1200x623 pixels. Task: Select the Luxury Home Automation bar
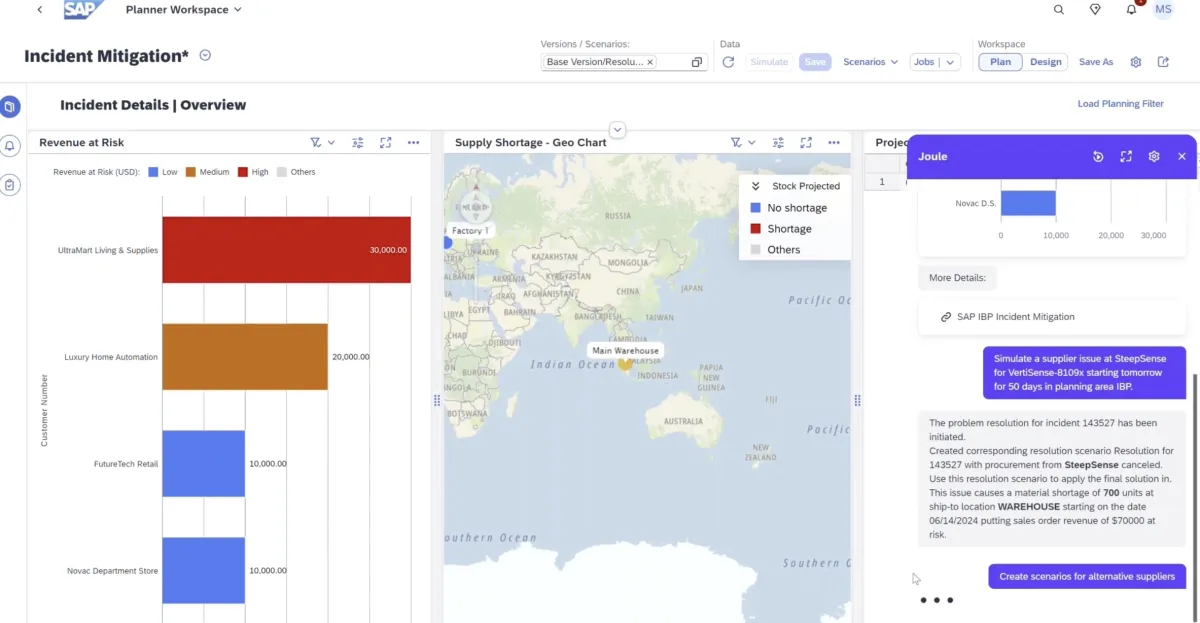(245, 357)
